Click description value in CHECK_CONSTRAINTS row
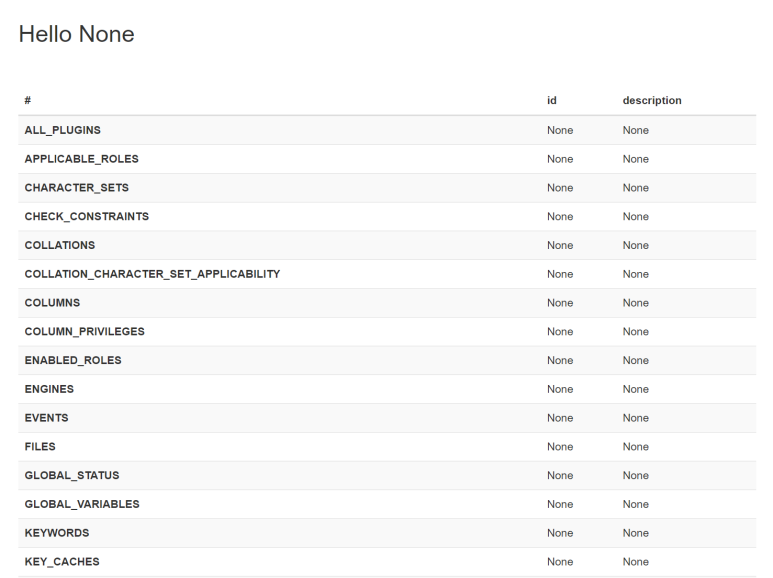The height and width of the screenshot is (578, 773). [x=635, y=217]
